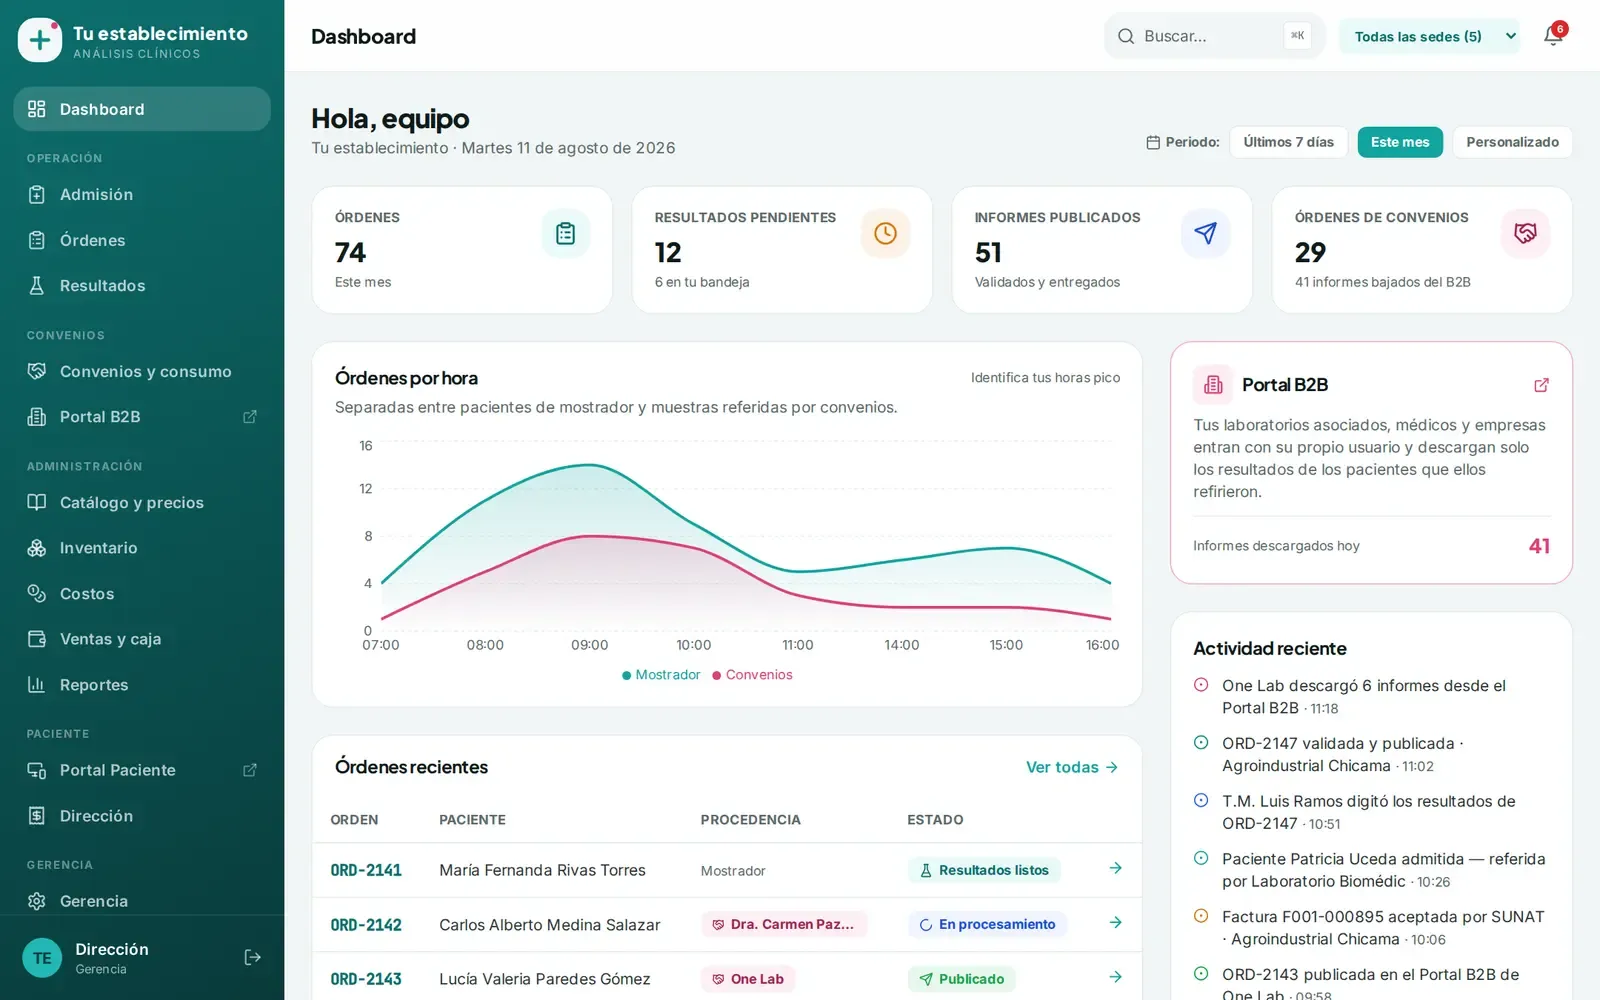Open Reportes in the sidebar
The width and height of the screenshot is (1600, 1000).
coord(142,685)
